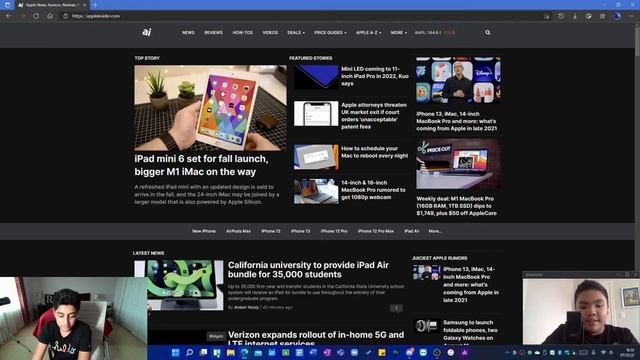640x360 pixels.
Task: Click the MacBook Pro webcam story thumbnail
Action: click(316, 191)
